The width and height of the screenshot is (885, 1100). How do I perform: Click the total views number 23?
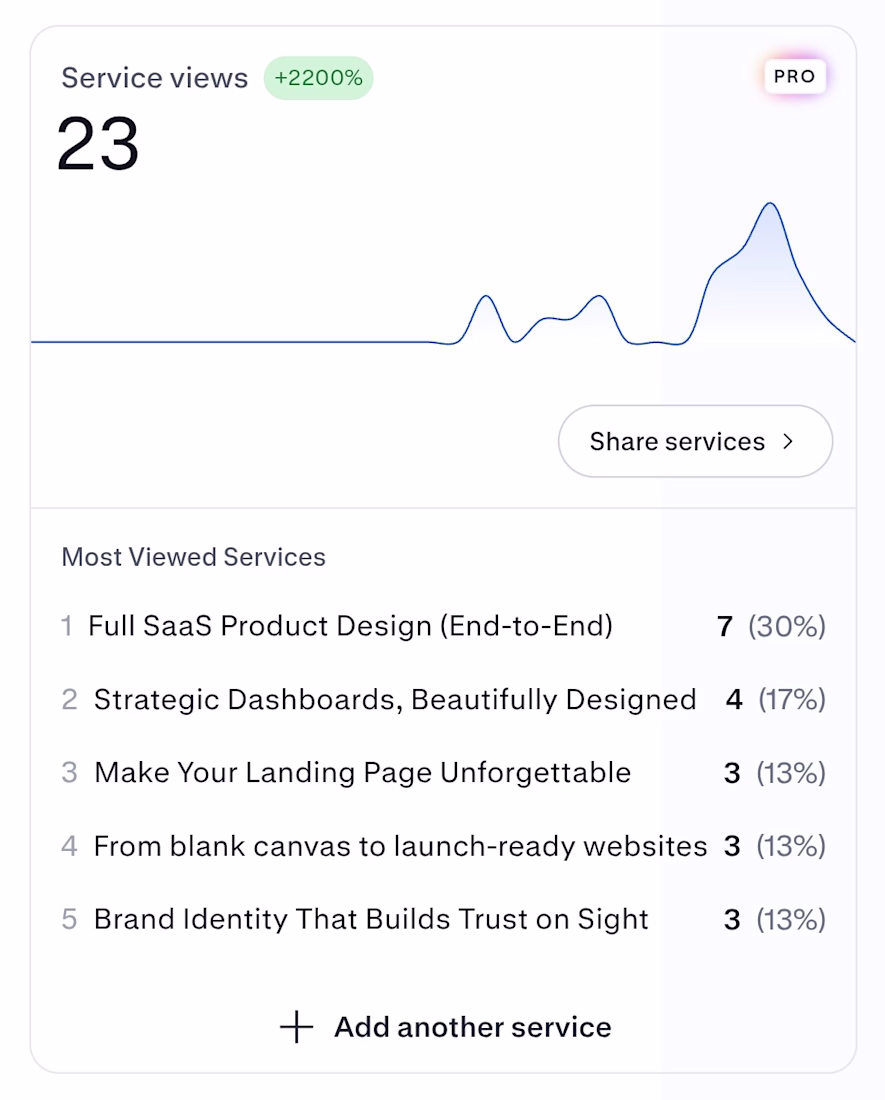pyautogui.click(x=98, y=144)
